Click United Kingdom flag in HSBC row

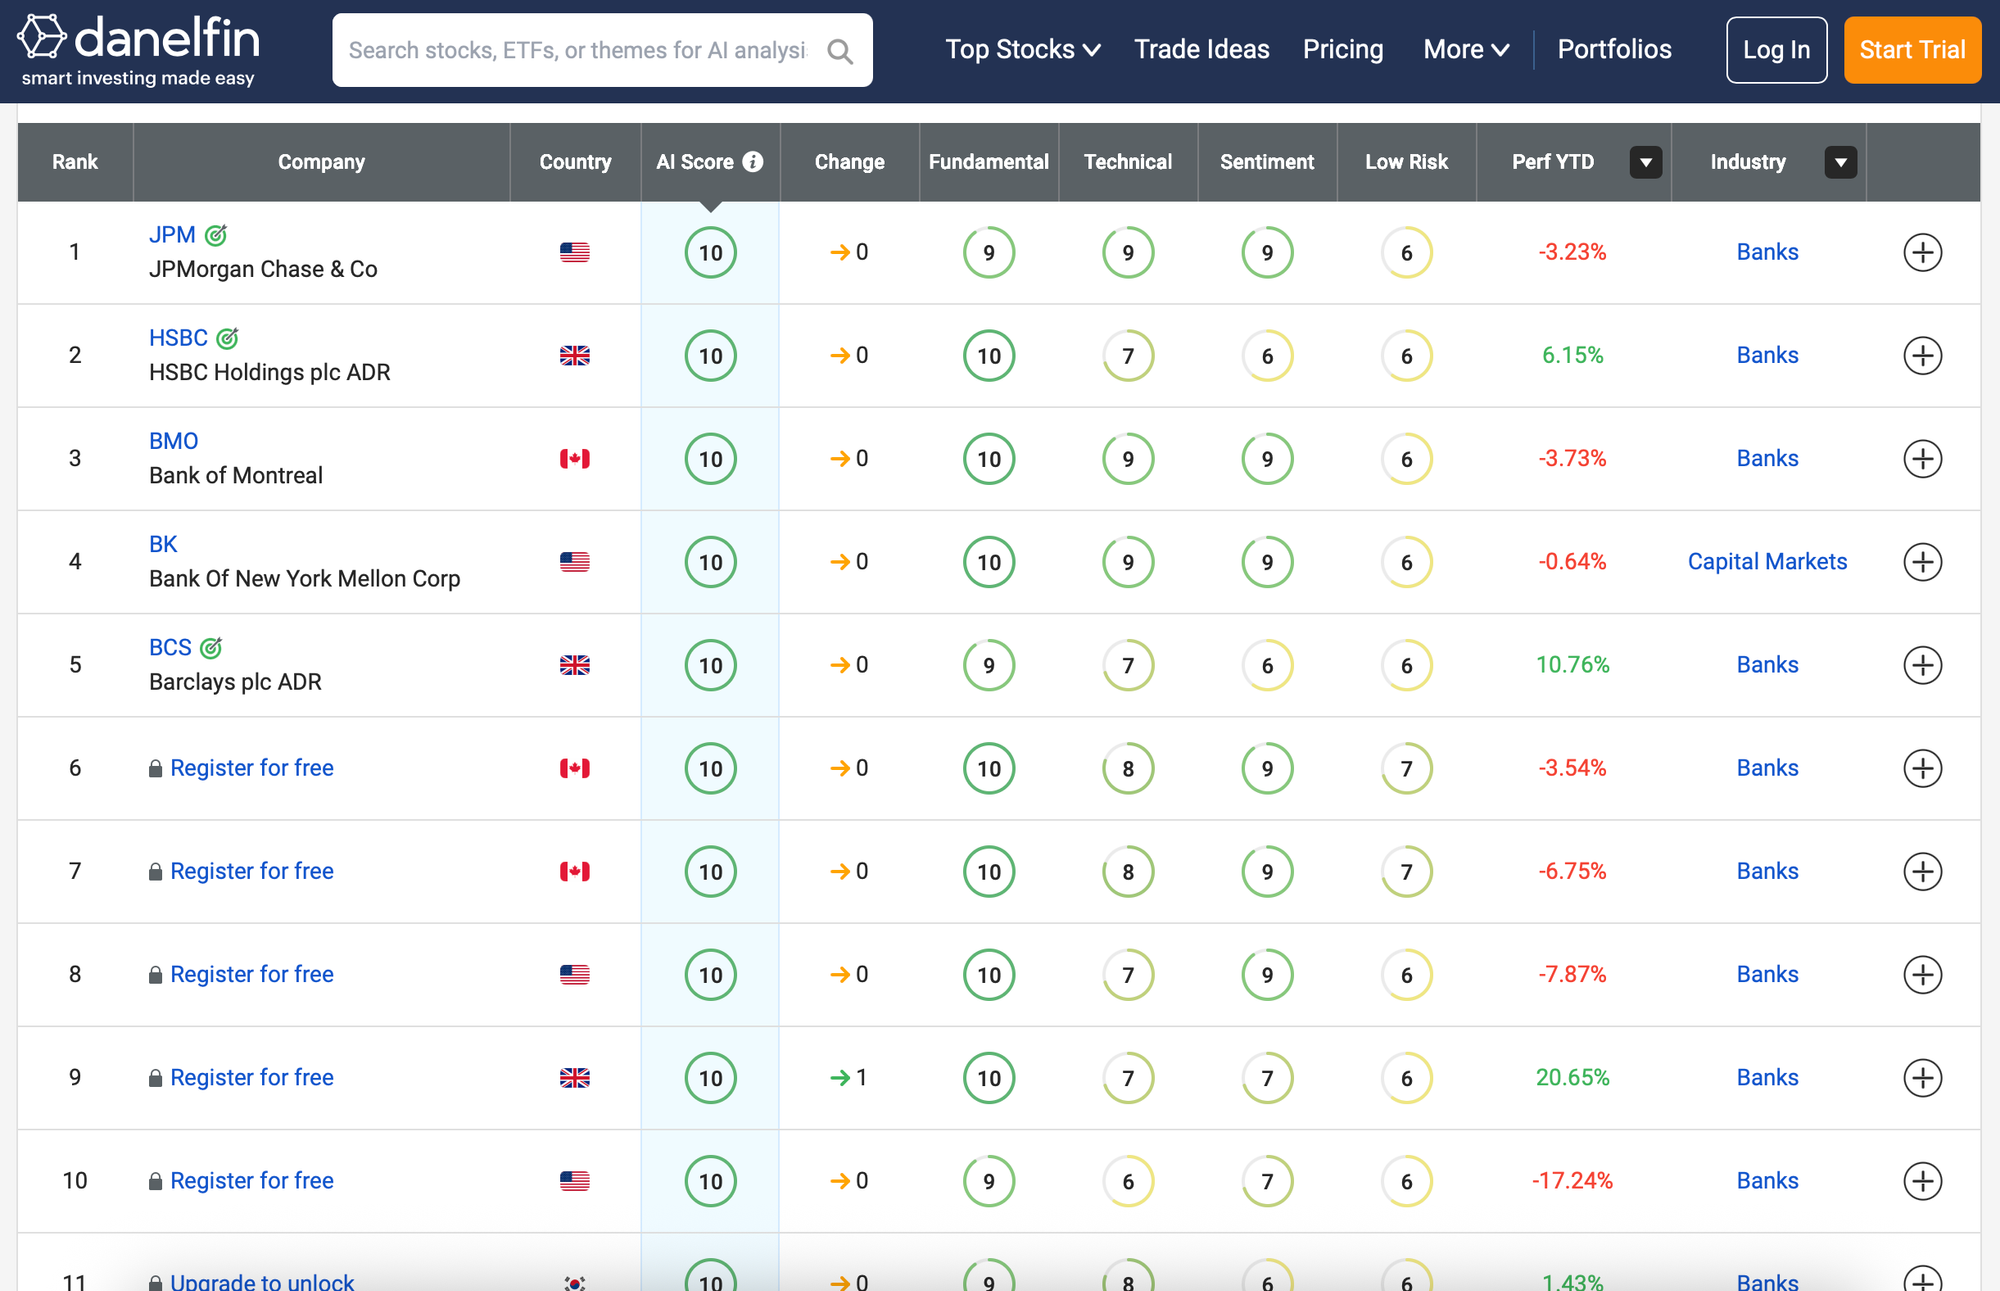tap(575, 356)
